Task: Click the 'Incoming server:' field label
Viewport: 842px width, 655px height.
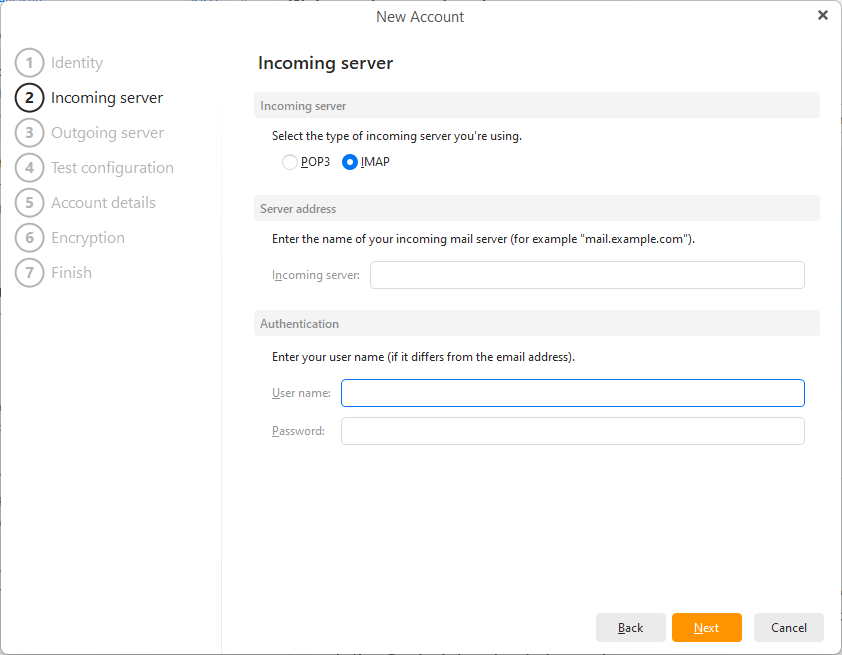Action: 316,275
